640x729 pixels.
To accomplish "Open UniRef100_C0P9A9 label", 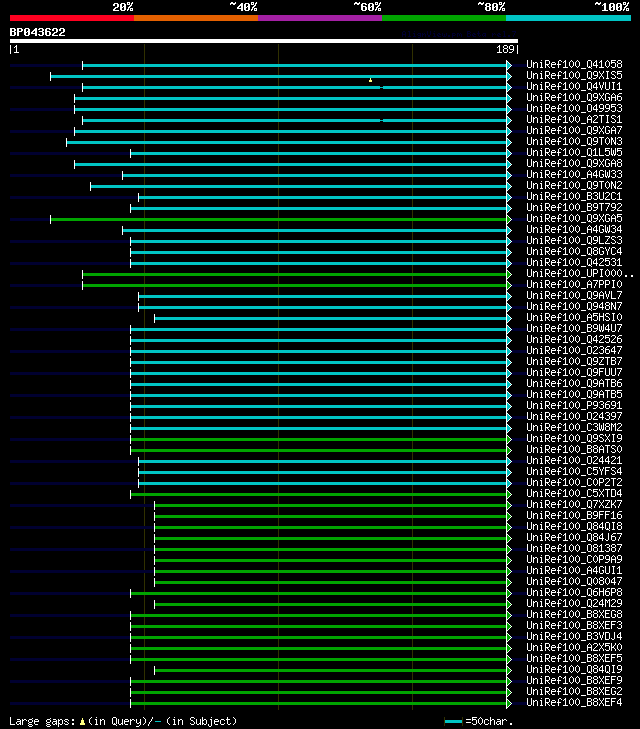I will tap(574, 560).
